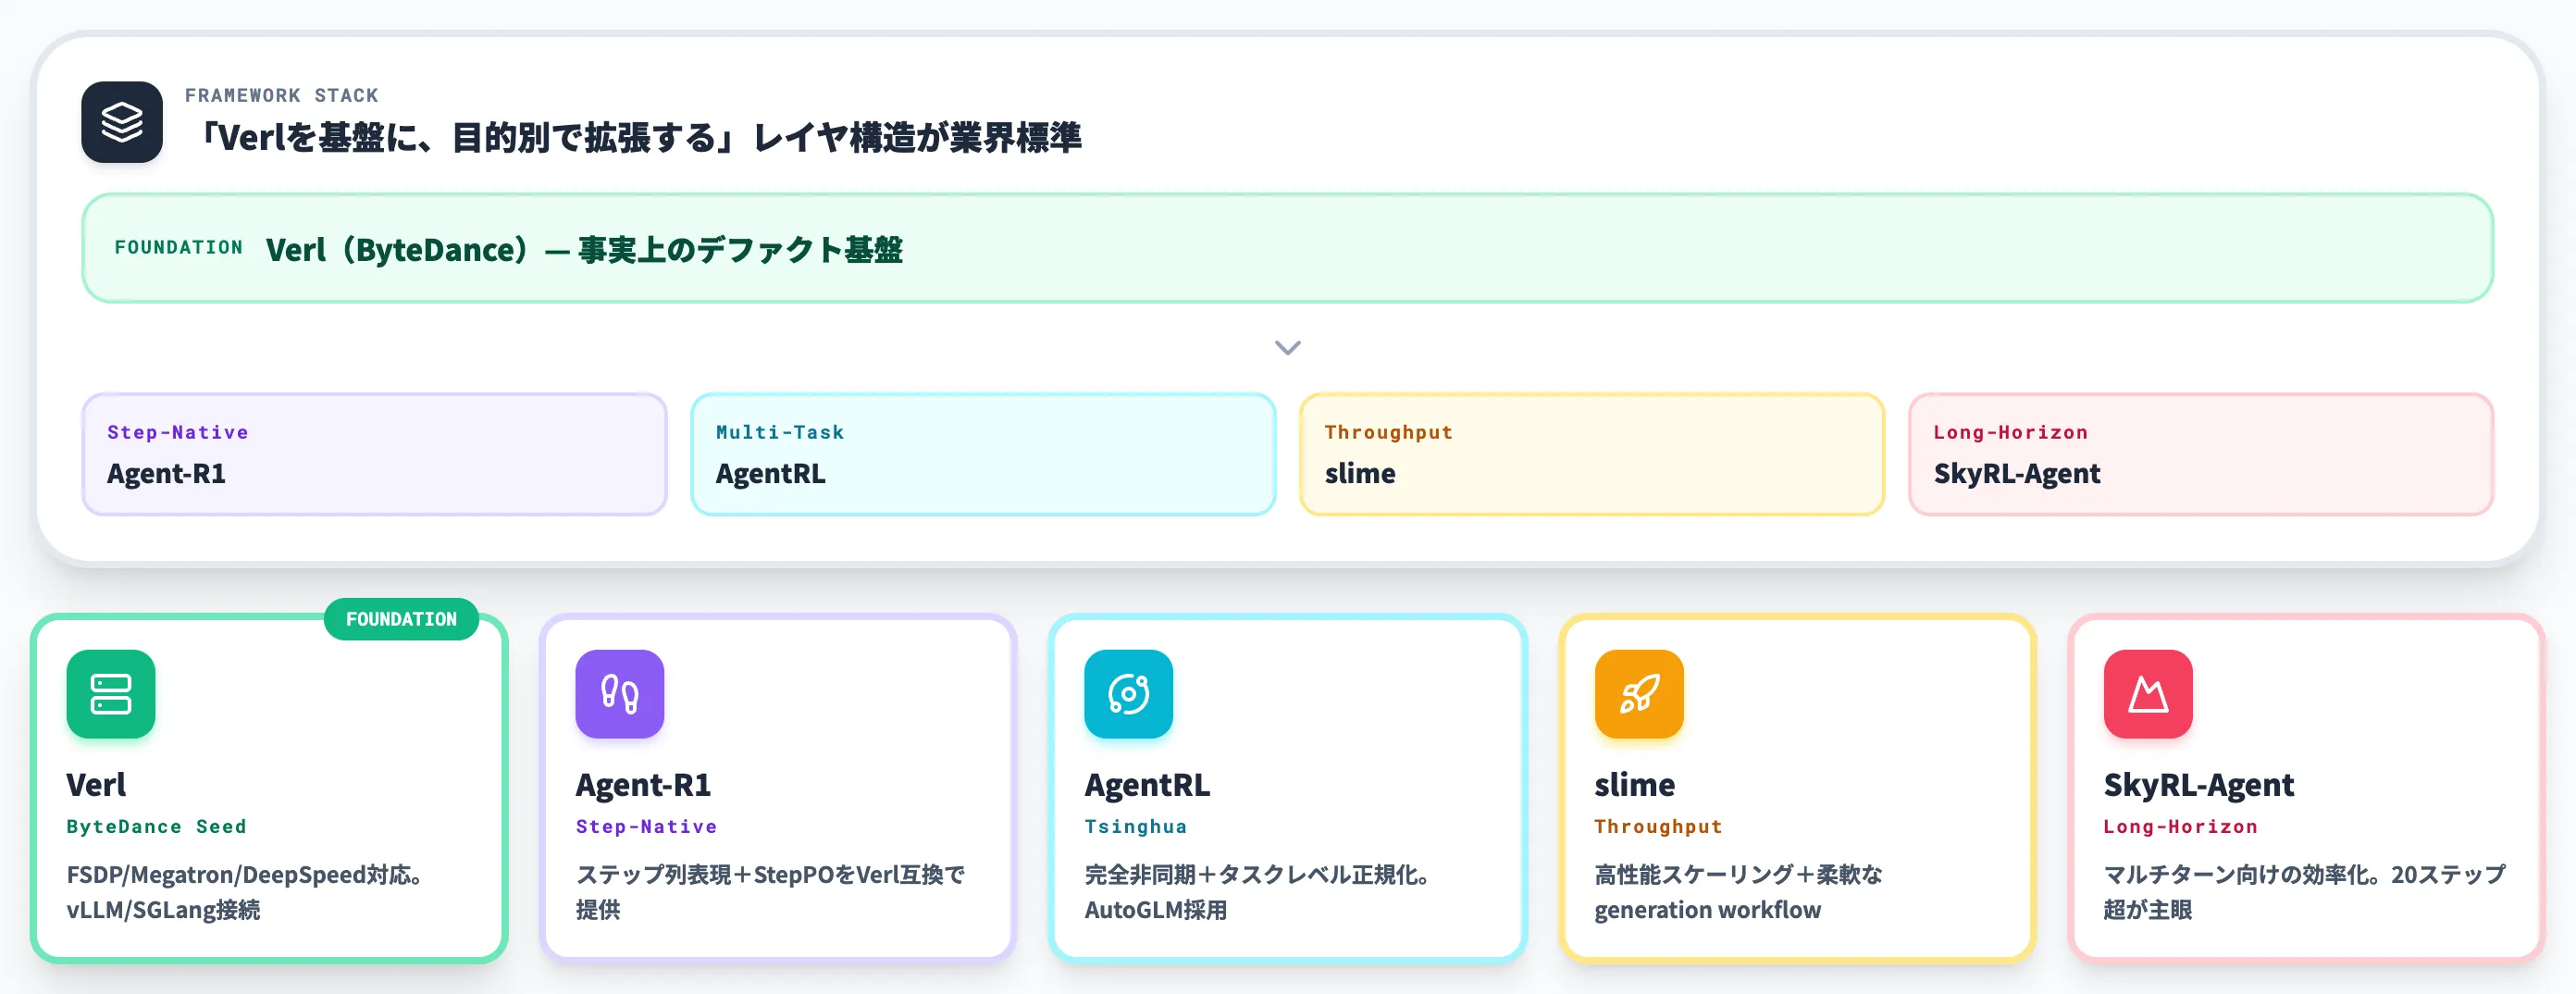Click the 'ステップ列表現＋StepPO' description text
The image size is (2576, 994).
coord(770,892)
